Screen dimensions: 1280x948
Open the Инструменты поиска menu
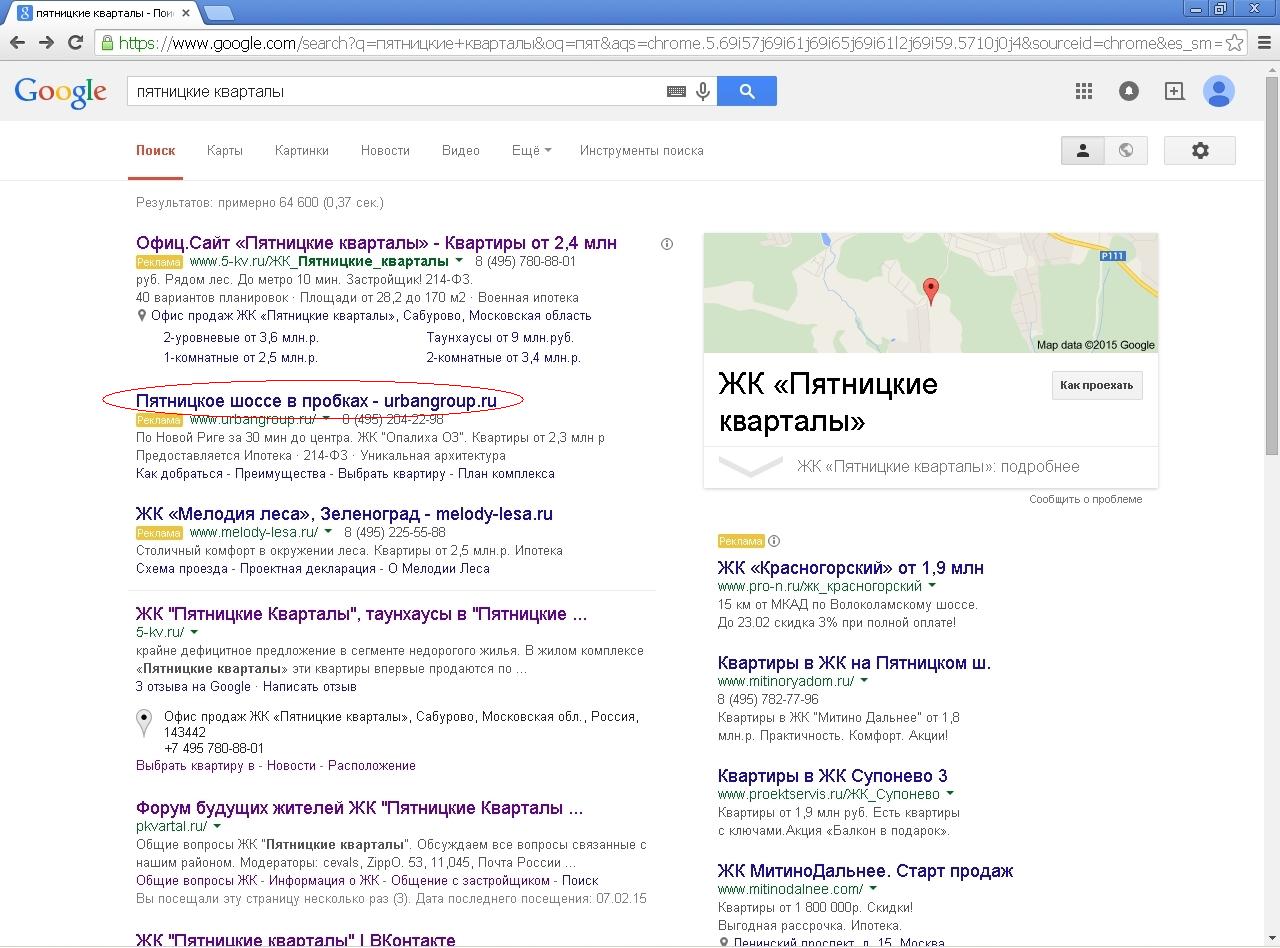tap(642, 150)
